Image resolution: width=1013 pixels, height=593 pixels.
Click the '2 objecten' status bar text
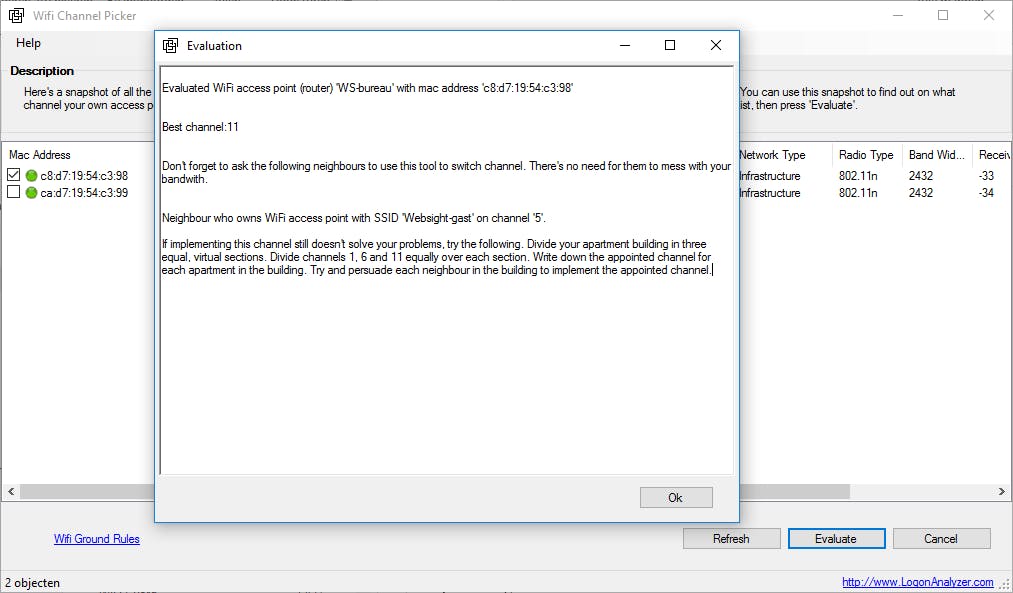(x=32, y=583)
